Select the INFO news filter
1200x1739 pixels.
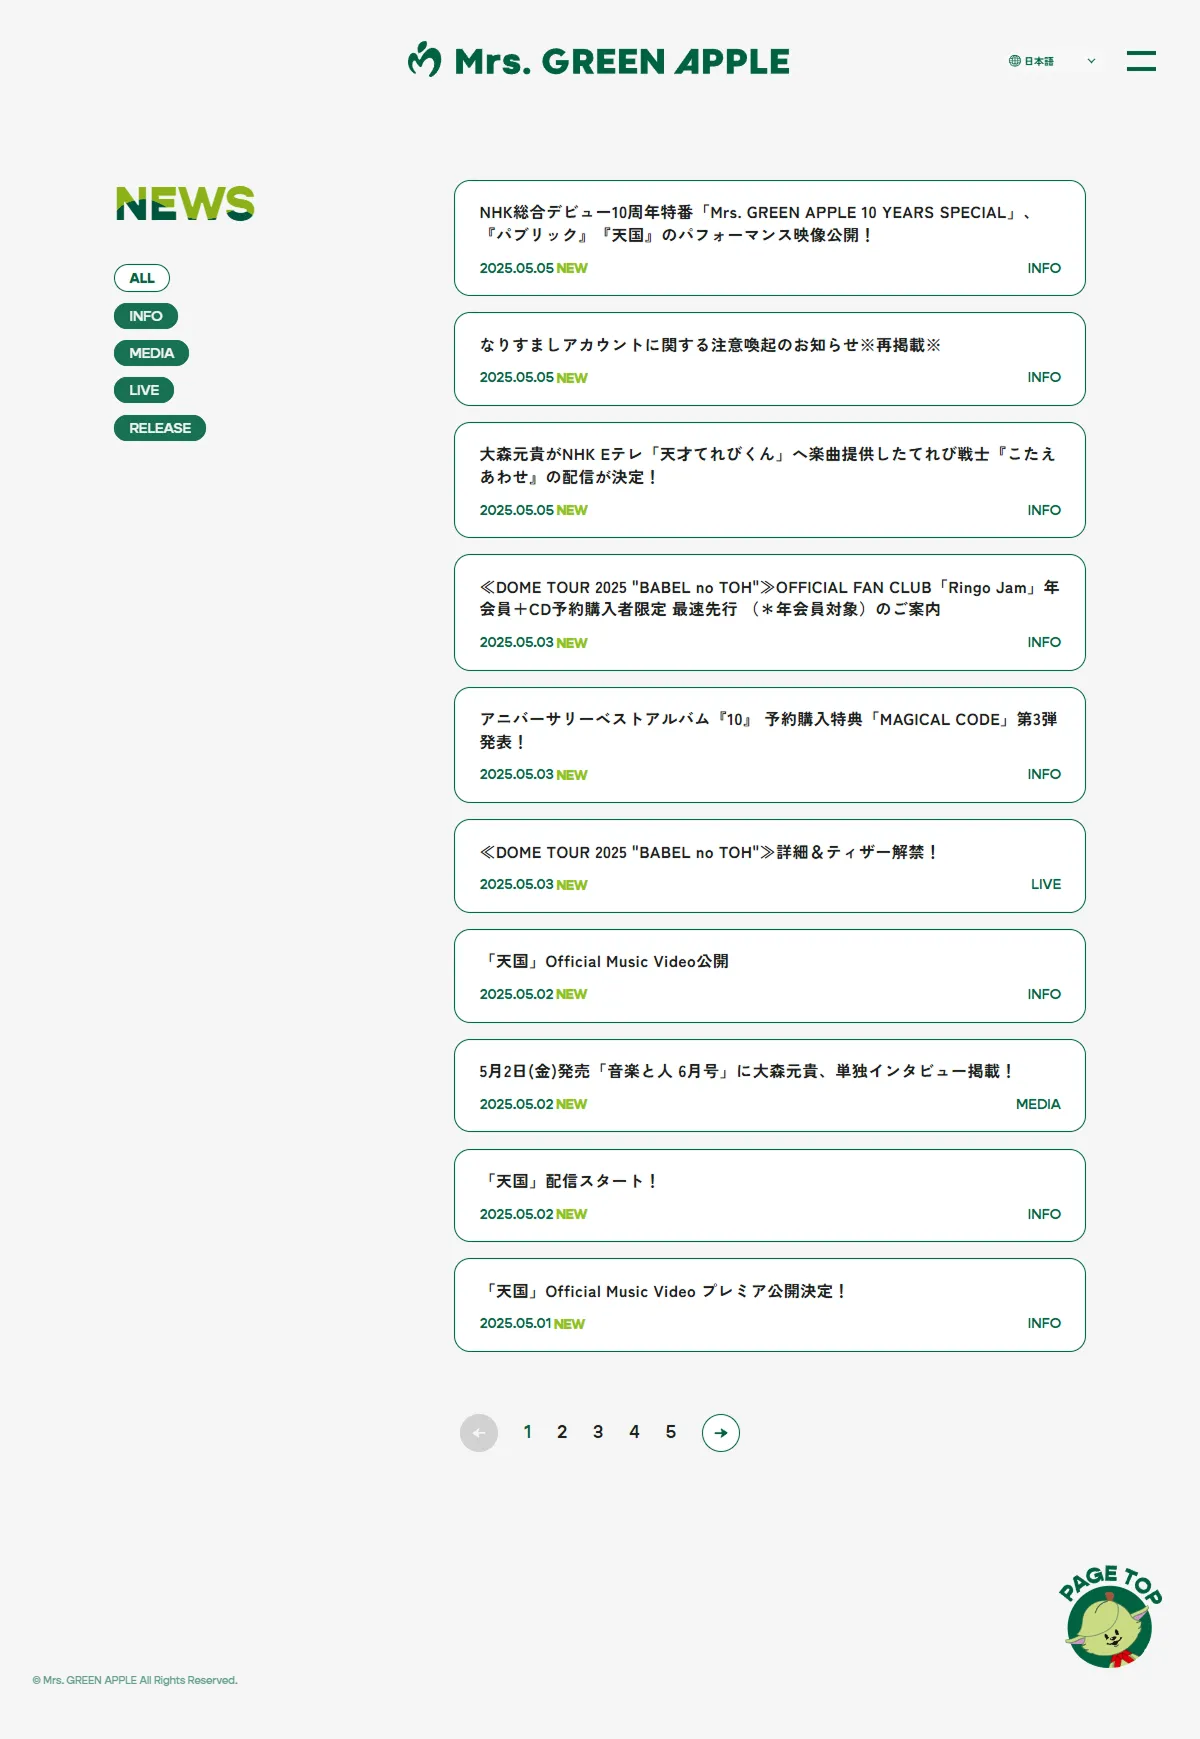pyautogui.click(x=146, y=316)
